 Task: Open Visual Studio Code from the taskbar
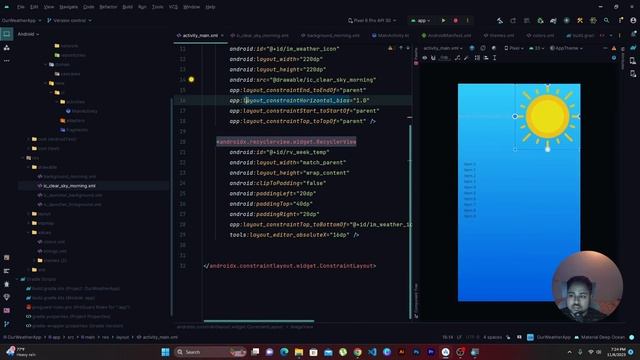372,352
